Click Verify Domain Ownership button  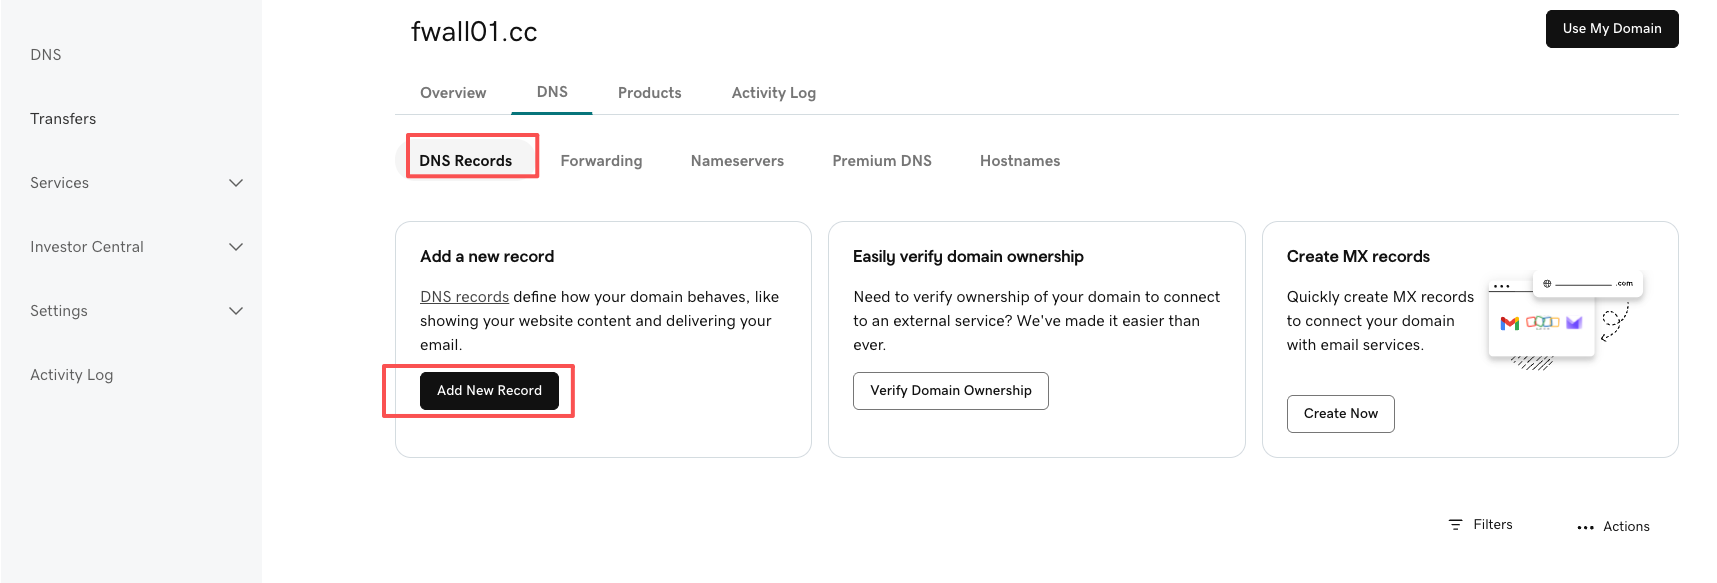tap(950, 391)
